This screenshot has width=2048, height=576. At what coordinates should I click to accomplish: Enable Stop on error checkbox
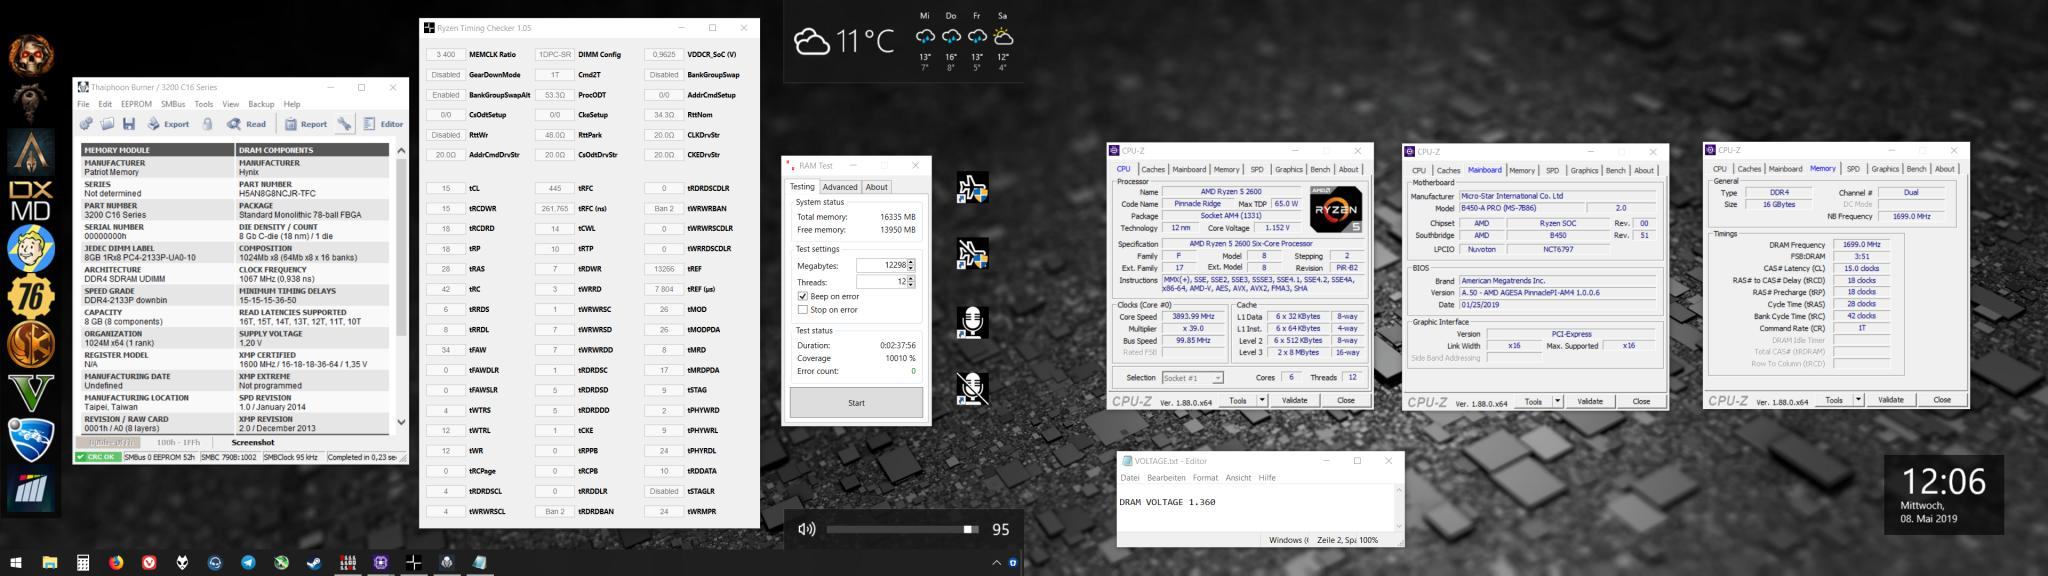tap(802, 310)
